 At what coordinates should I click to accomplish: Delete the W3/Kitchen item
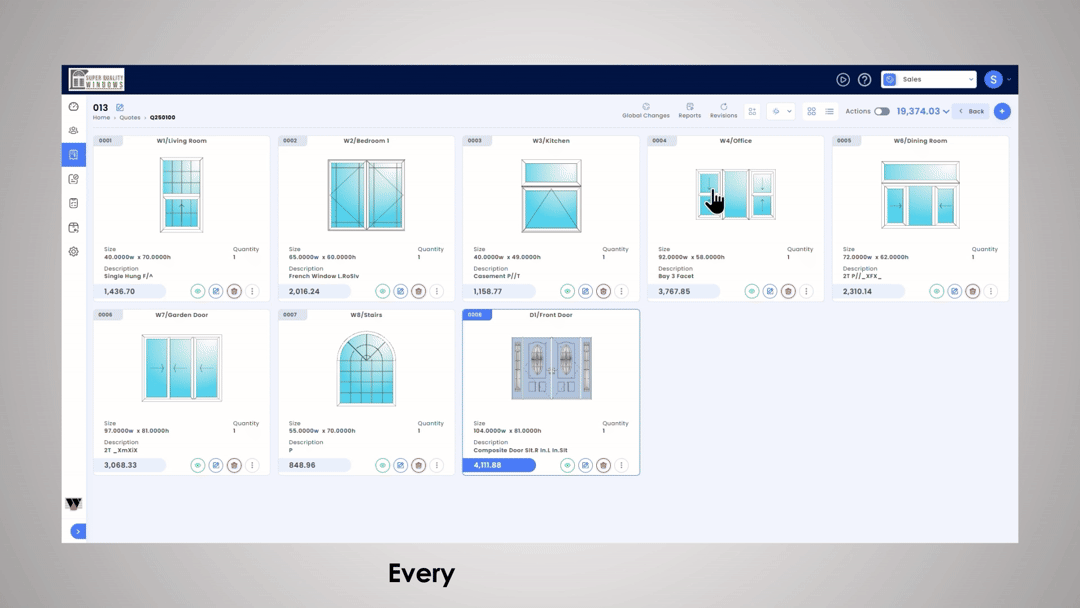tap(603, 291)
